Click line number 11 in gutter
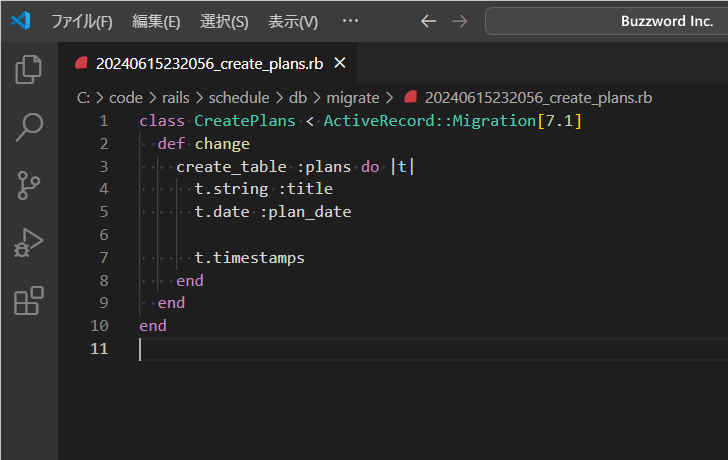 coord(99,349)
